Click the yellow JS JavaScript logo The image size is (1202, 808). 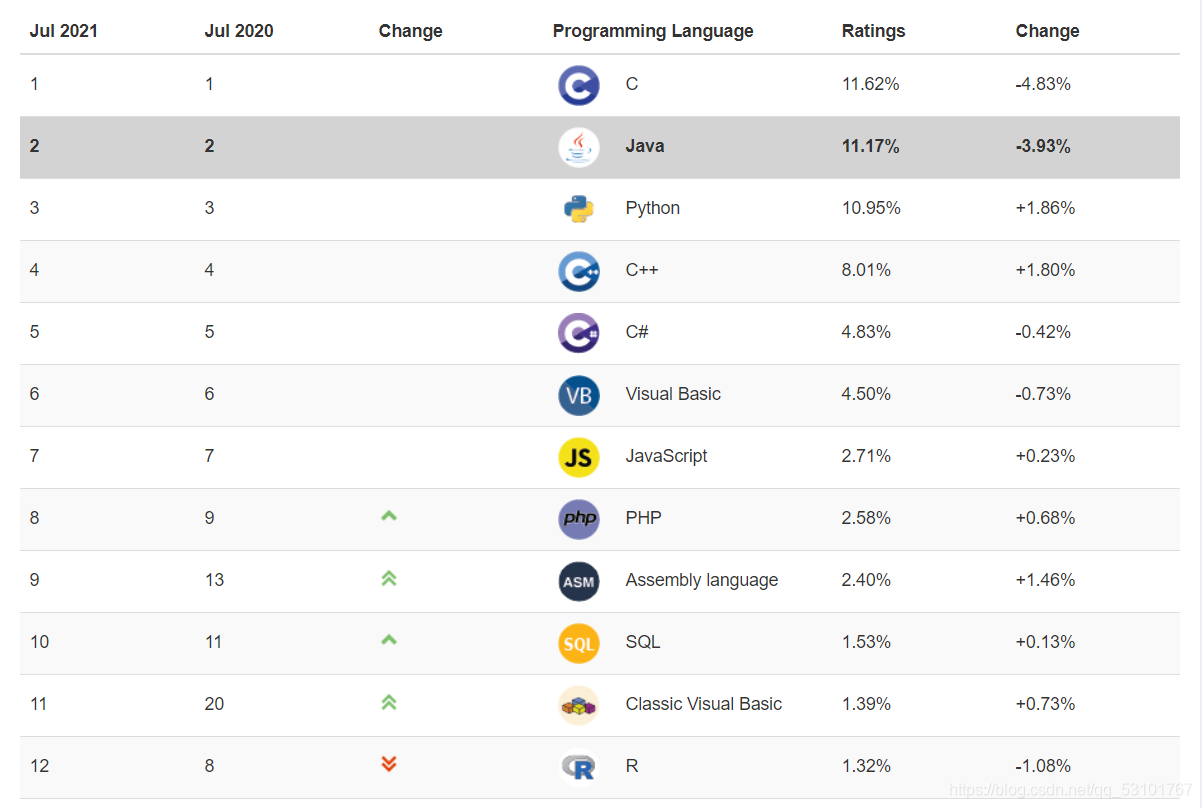579,457
